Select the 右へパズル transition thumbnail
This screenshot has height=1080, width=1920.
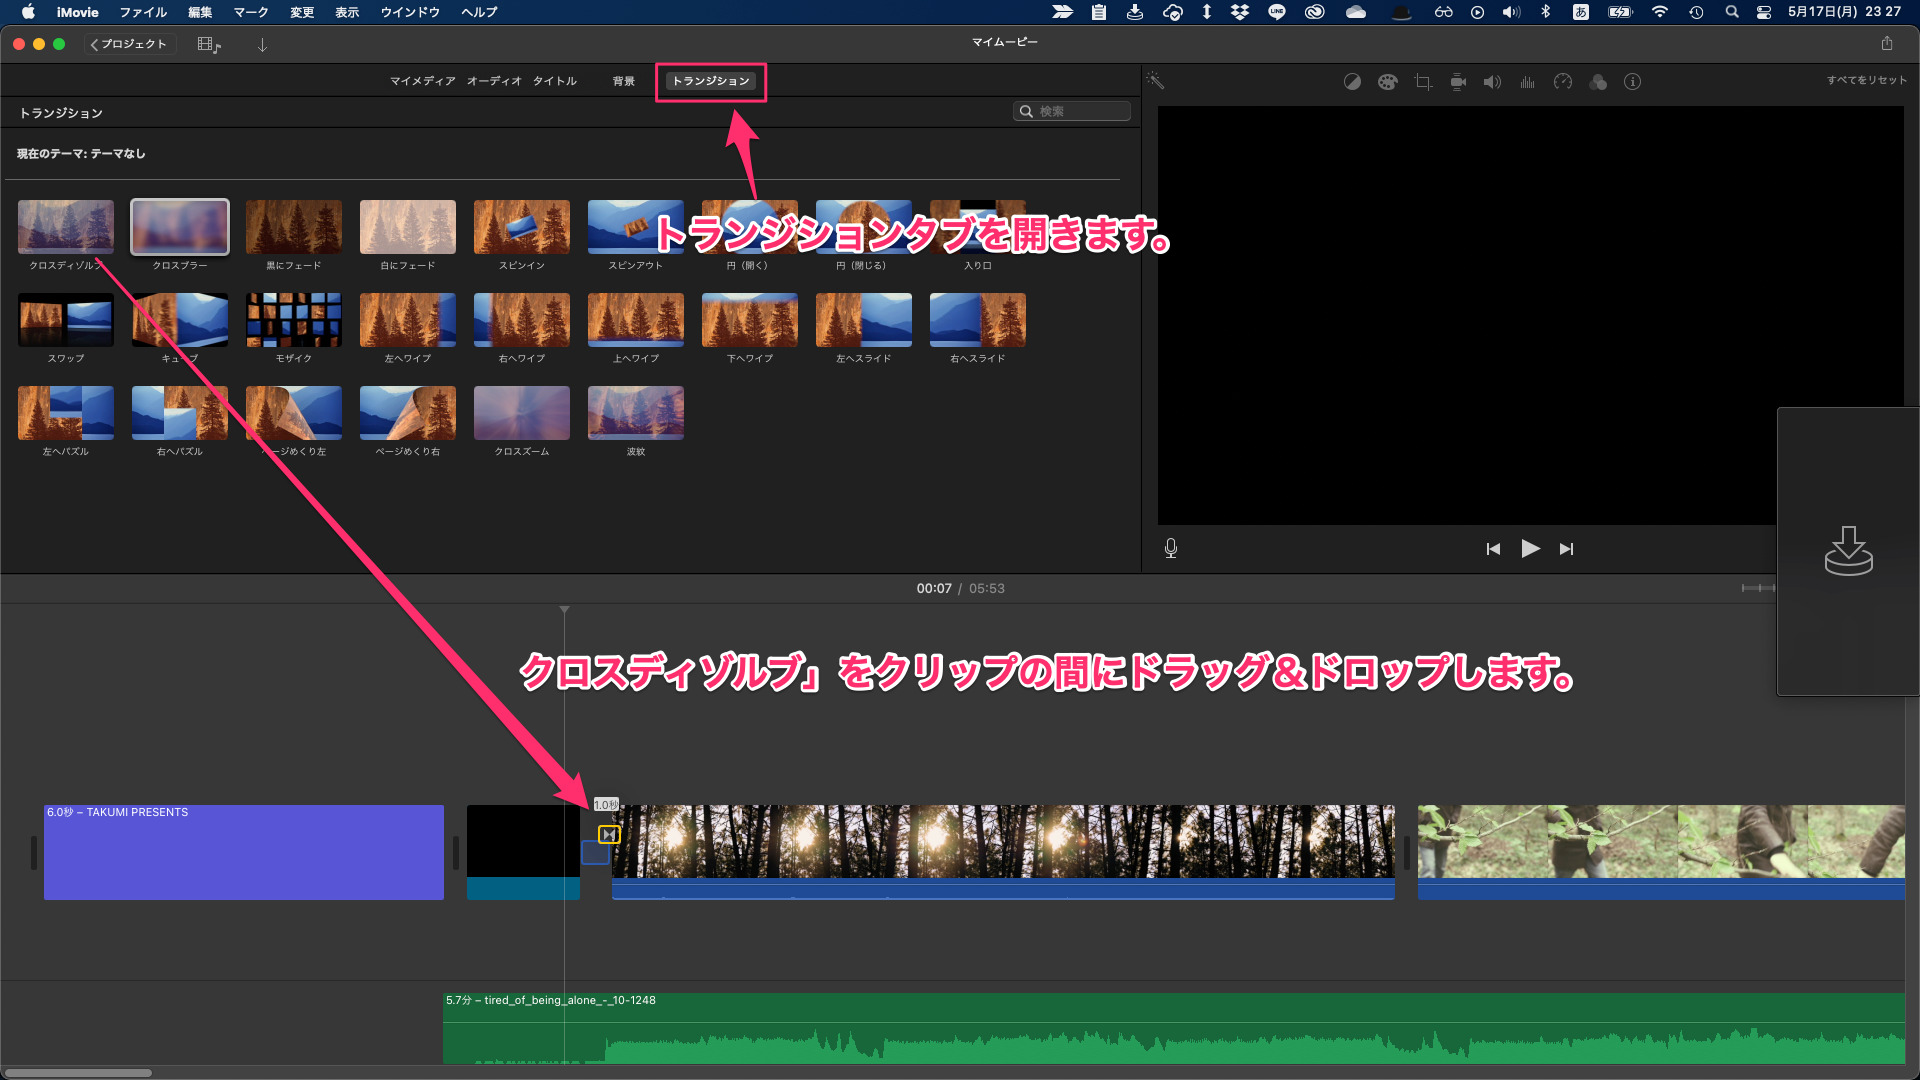coord(180,413)
